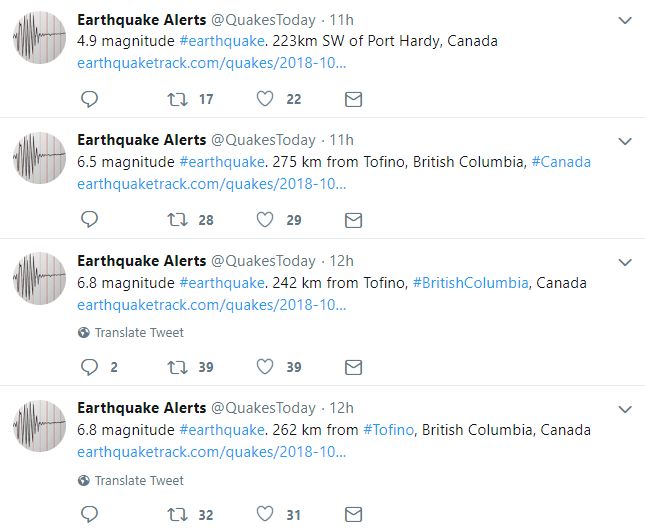Translate the 242 km from Tofino tweet
This screenshot has height=532, width=645.
(130, 332)
